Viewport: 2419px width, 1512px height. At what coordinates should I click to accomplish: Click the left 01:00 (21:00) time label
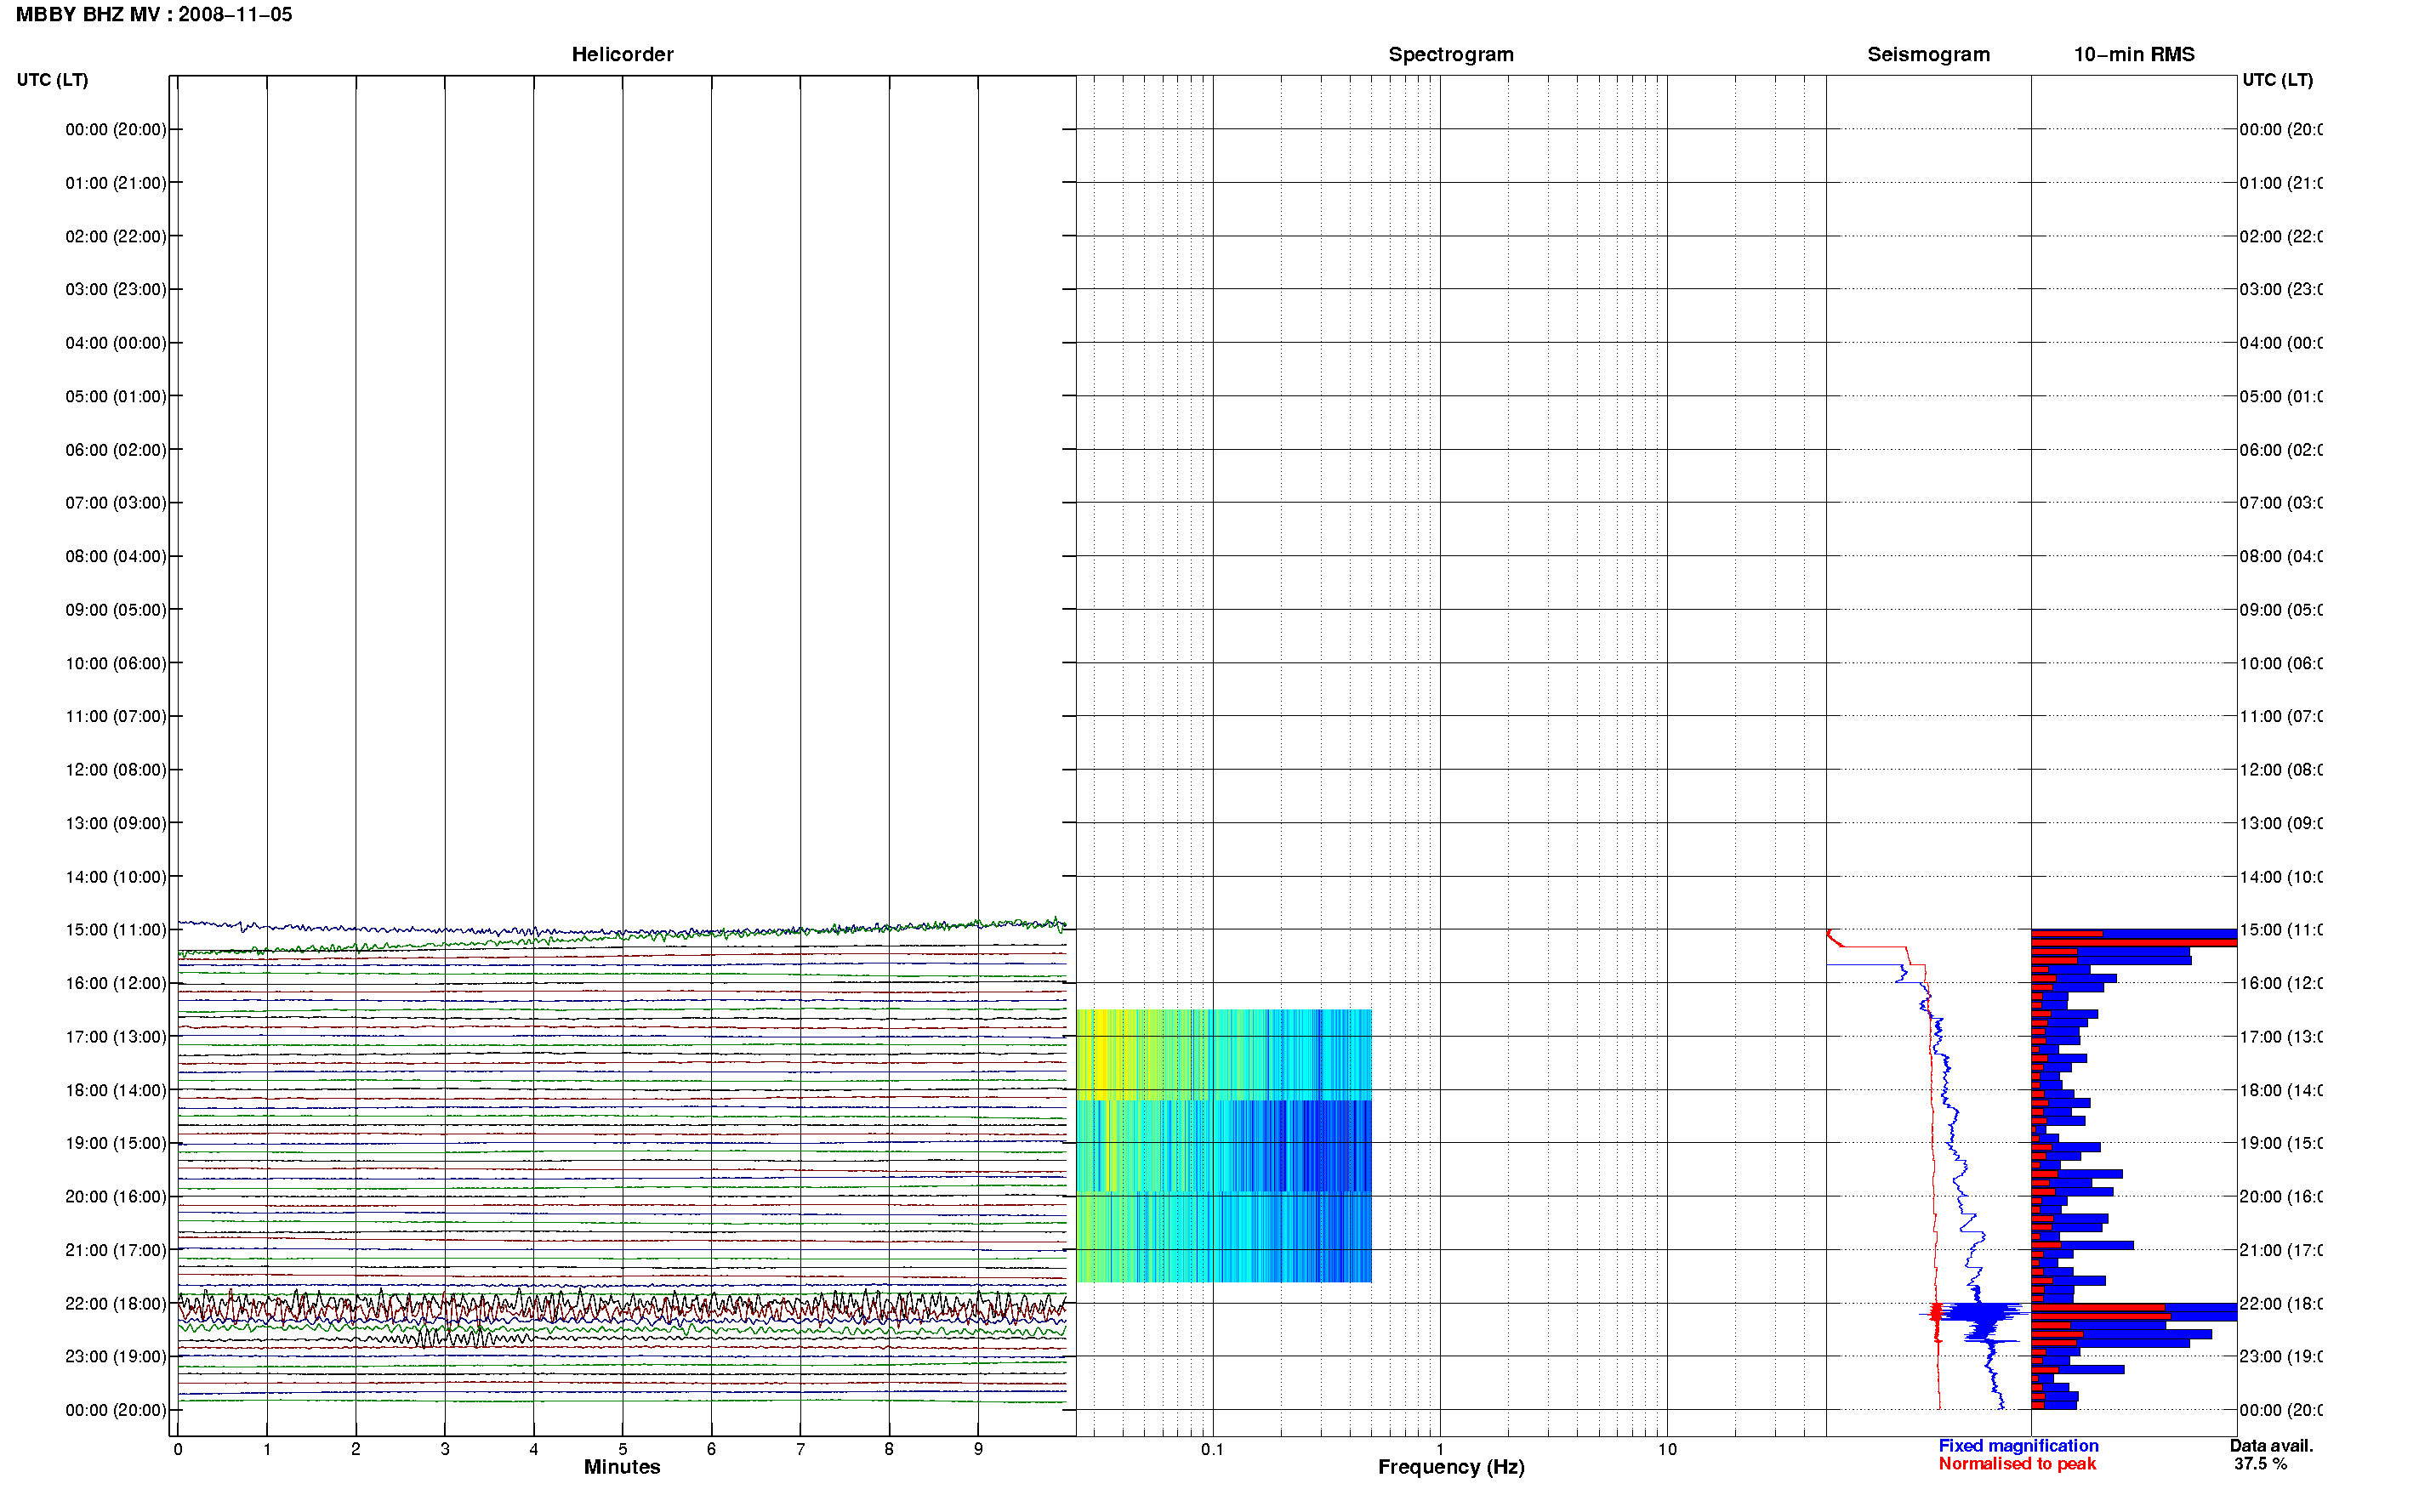point(116,183)
